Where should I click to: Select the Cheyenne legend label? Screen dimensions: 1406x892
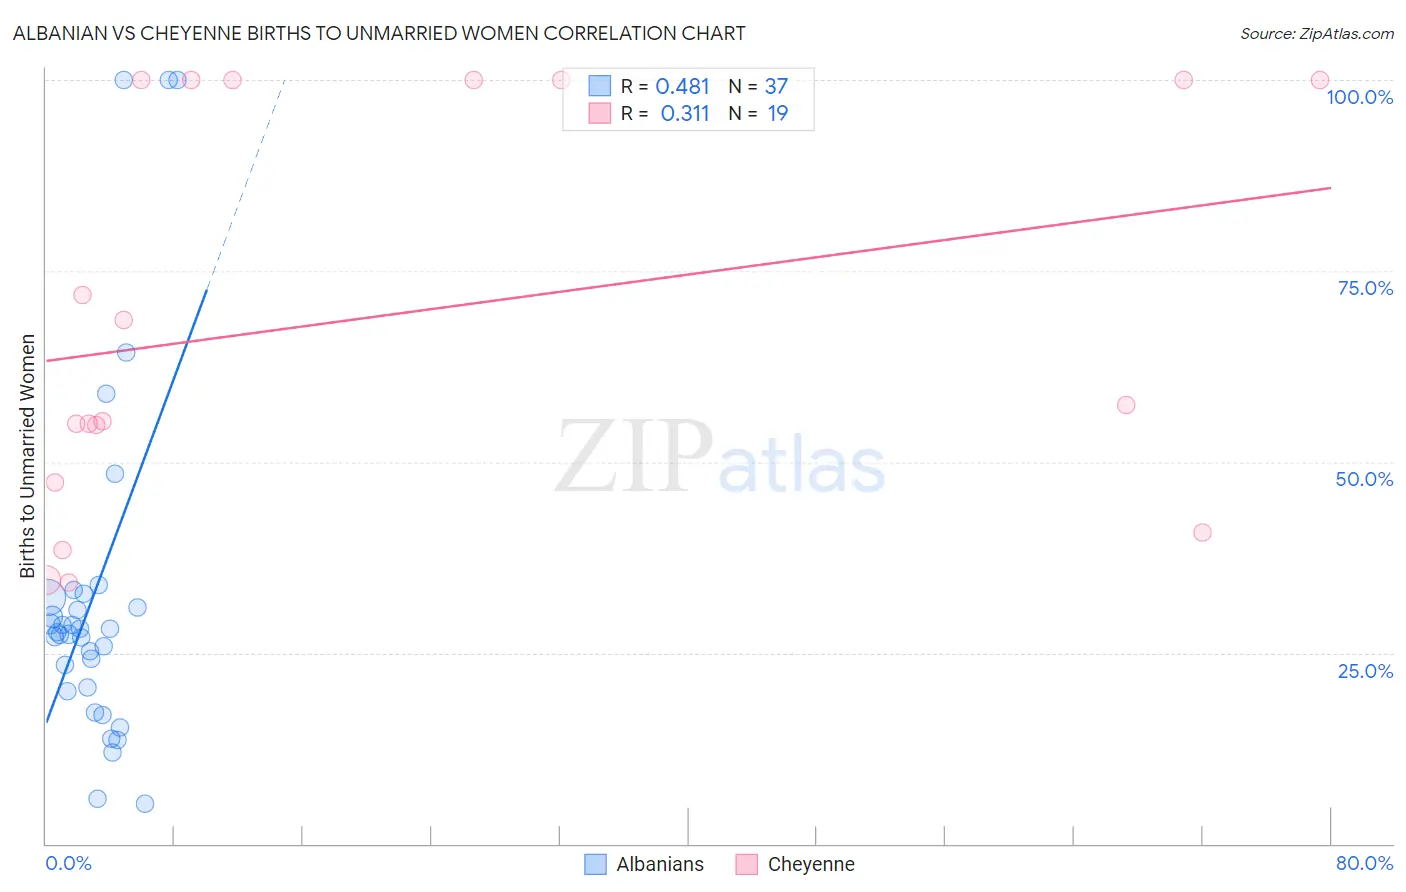811,864
